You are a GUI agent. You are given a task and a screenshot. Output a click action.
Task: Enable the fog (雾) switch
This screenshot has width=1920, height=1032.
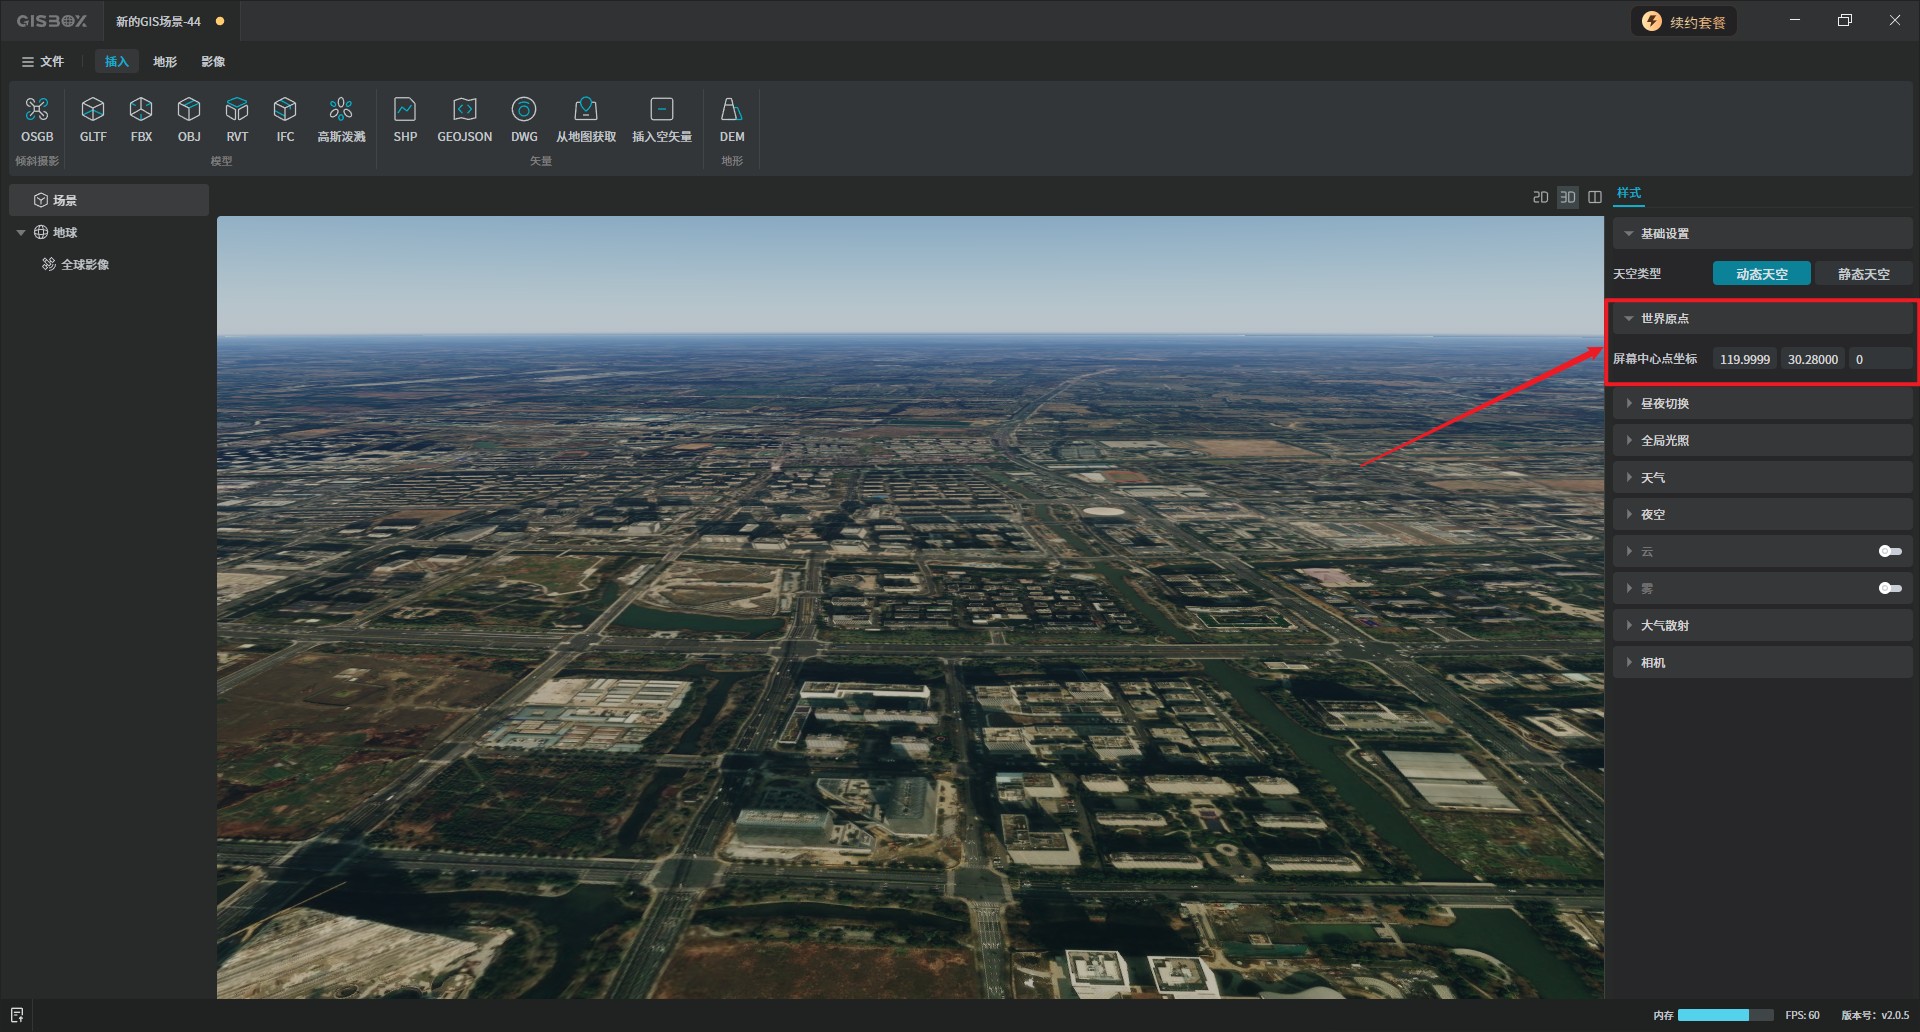point(1889,588)
